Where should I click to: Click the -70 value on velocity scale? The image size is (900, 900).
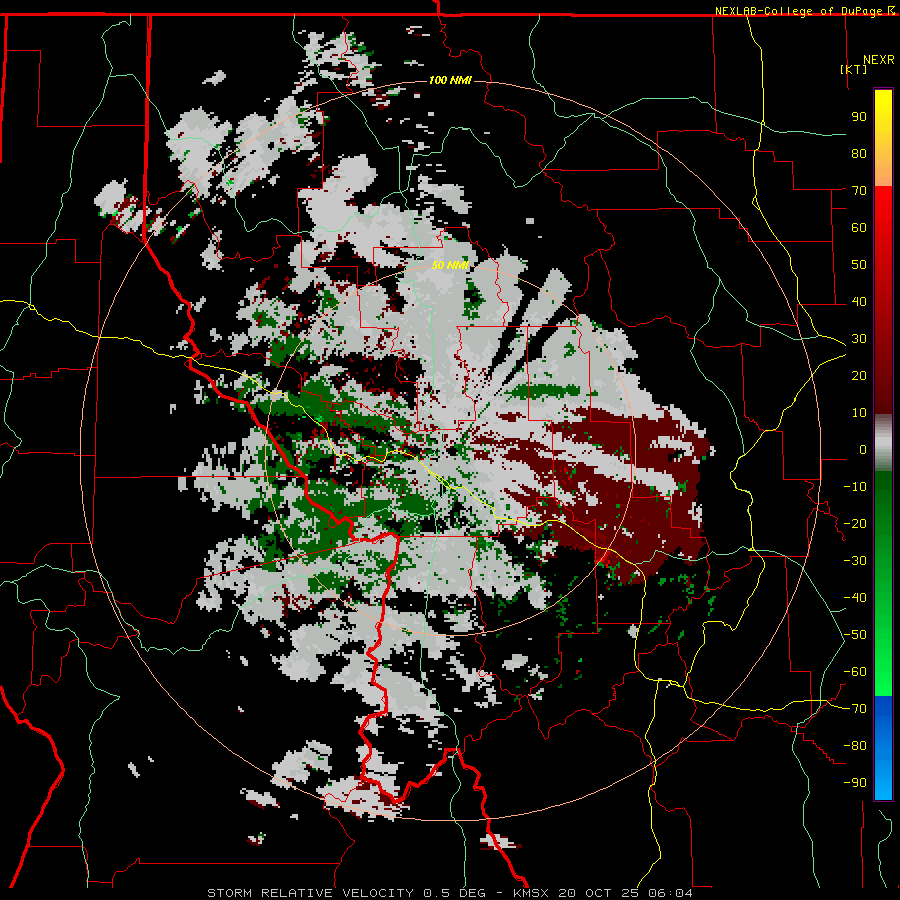(x=855, y=709)
